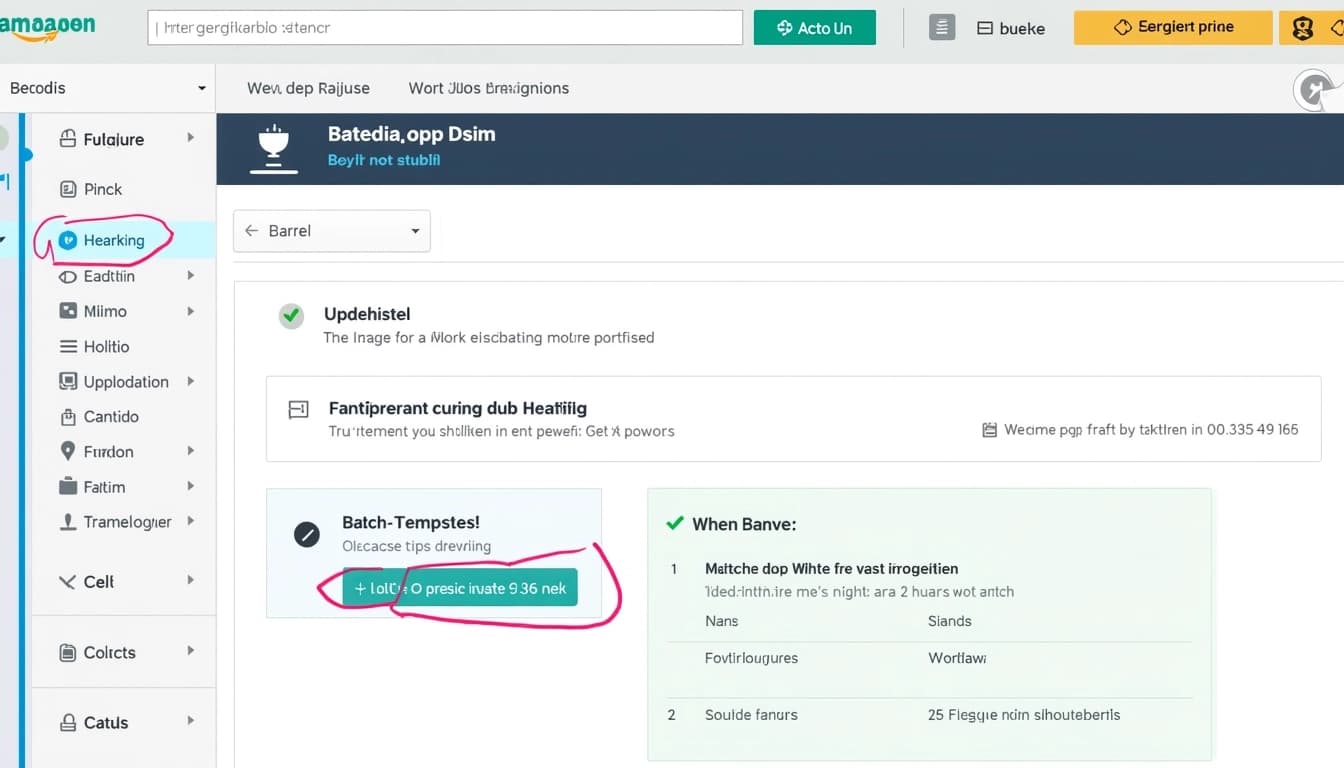The height and width of the screenshot is (768, 1344).
Task: Click the eye icon beside Eadttiin
Action: (x=68, y=276)
